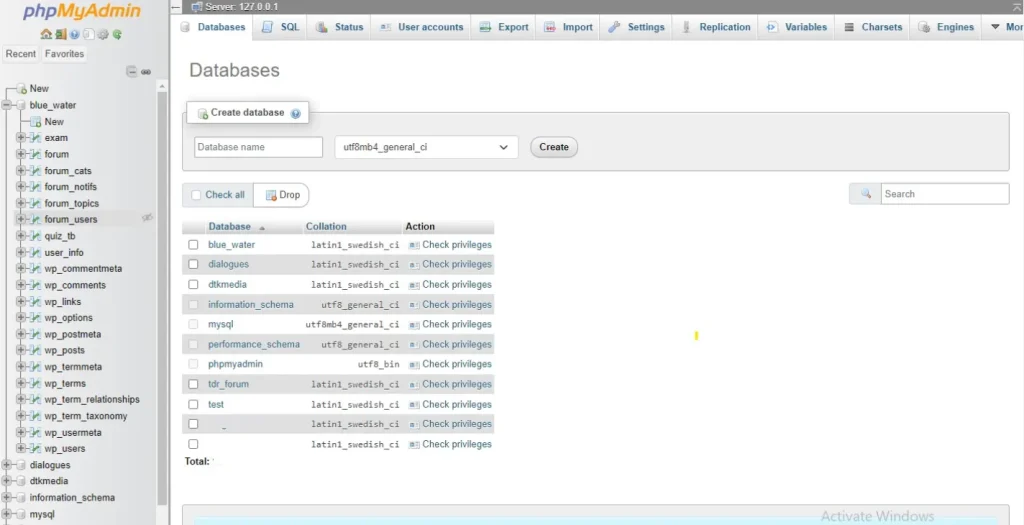This screenshot has width=1024, height=525.
Task: Open the Recent tables button
Action: point(21,54)
